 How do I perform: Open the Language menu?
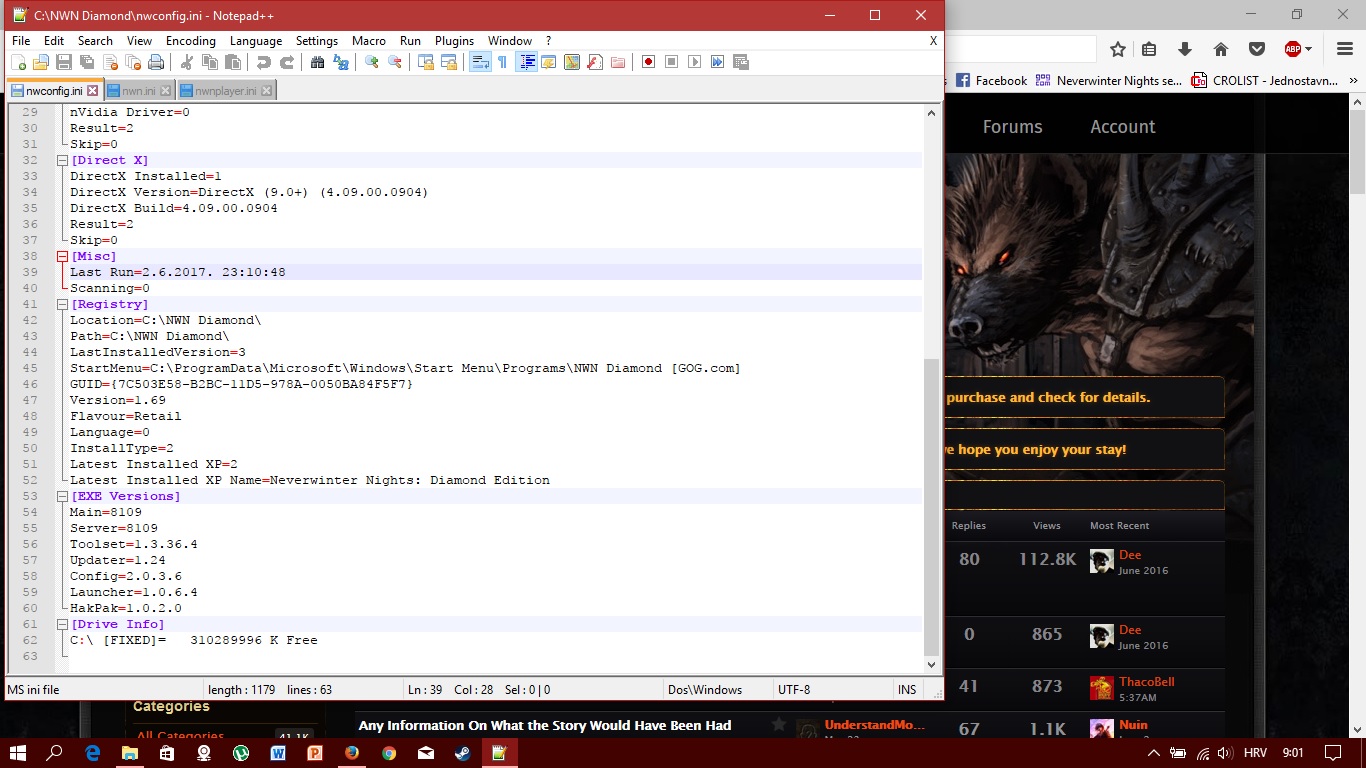[x=256, y=41]
